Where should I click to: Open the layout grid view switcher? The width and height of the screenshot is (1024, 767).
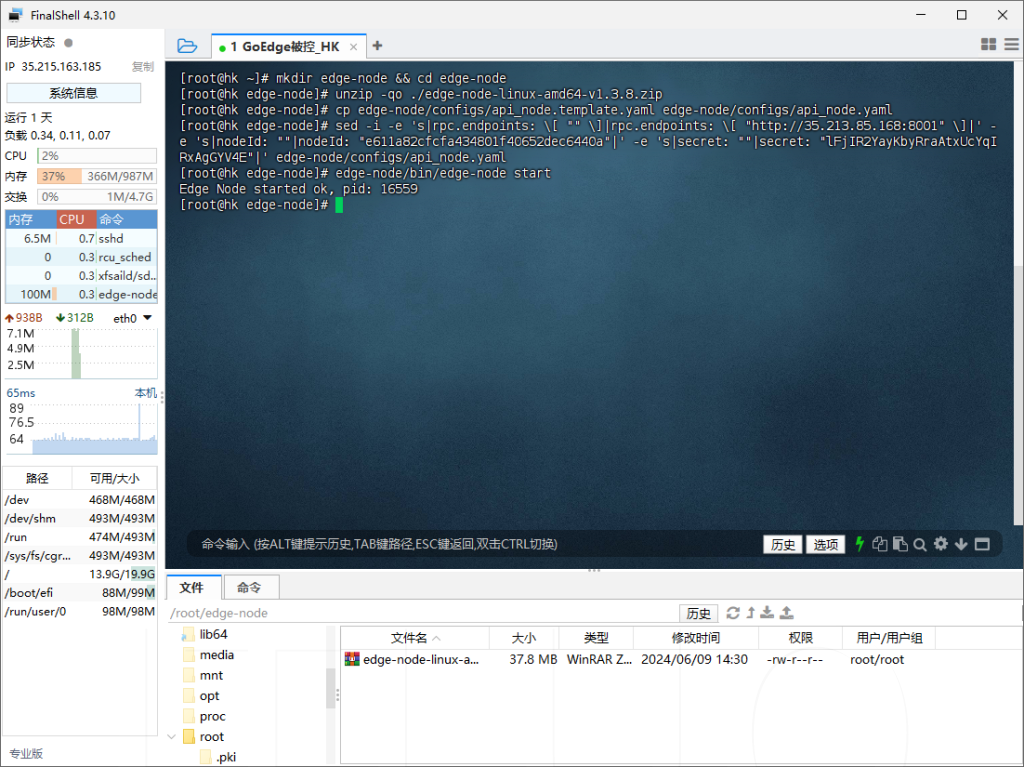pos(989,45)
